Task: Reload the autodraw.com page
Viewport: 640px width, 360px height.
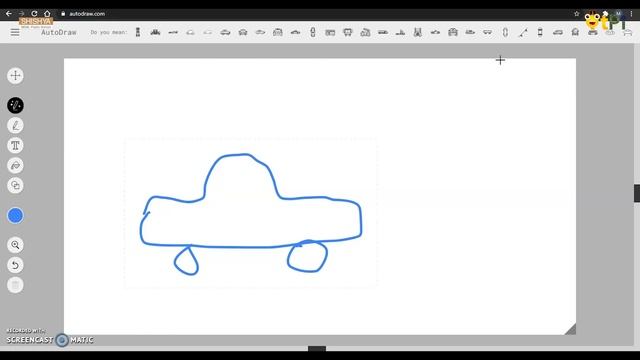Action: [34, 13]
